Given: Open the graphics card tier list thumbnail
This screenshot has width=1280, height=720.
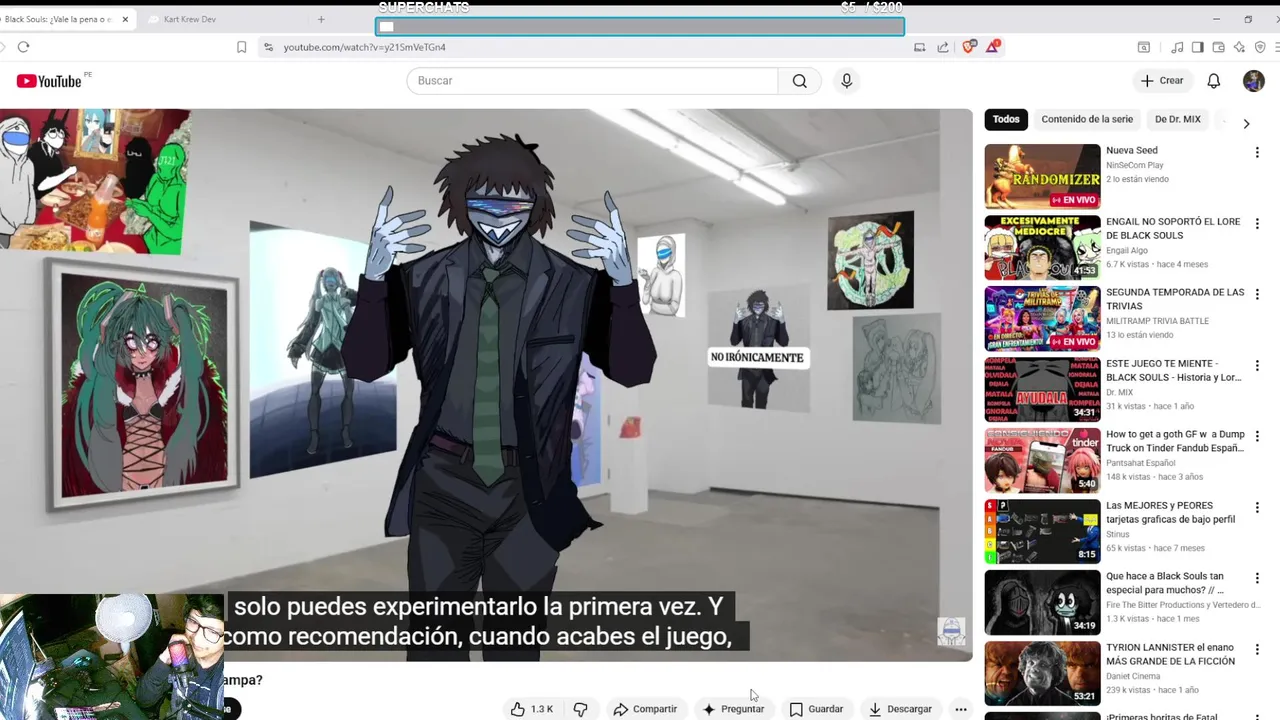Looking at the screenshot, I should tap(1042, 531).
